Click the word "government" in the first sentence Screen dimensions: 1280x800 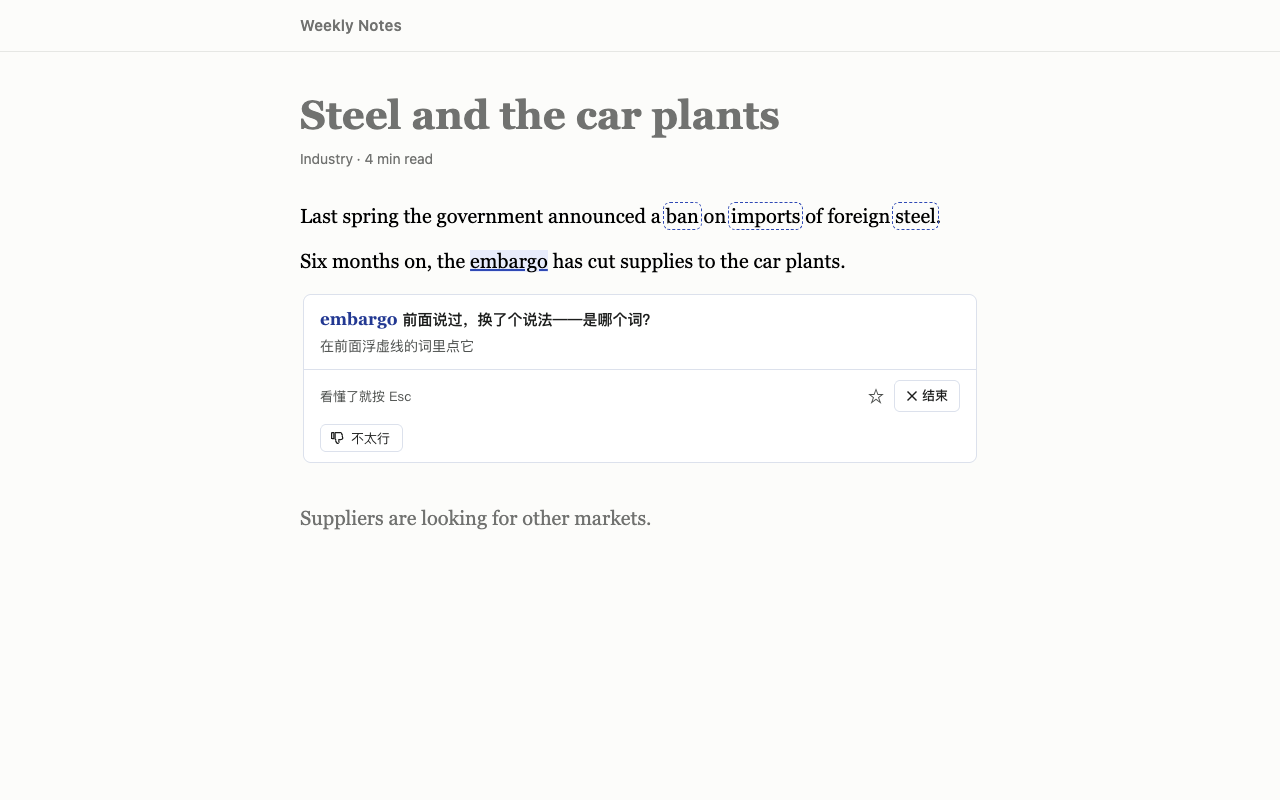tap(490, 216)
